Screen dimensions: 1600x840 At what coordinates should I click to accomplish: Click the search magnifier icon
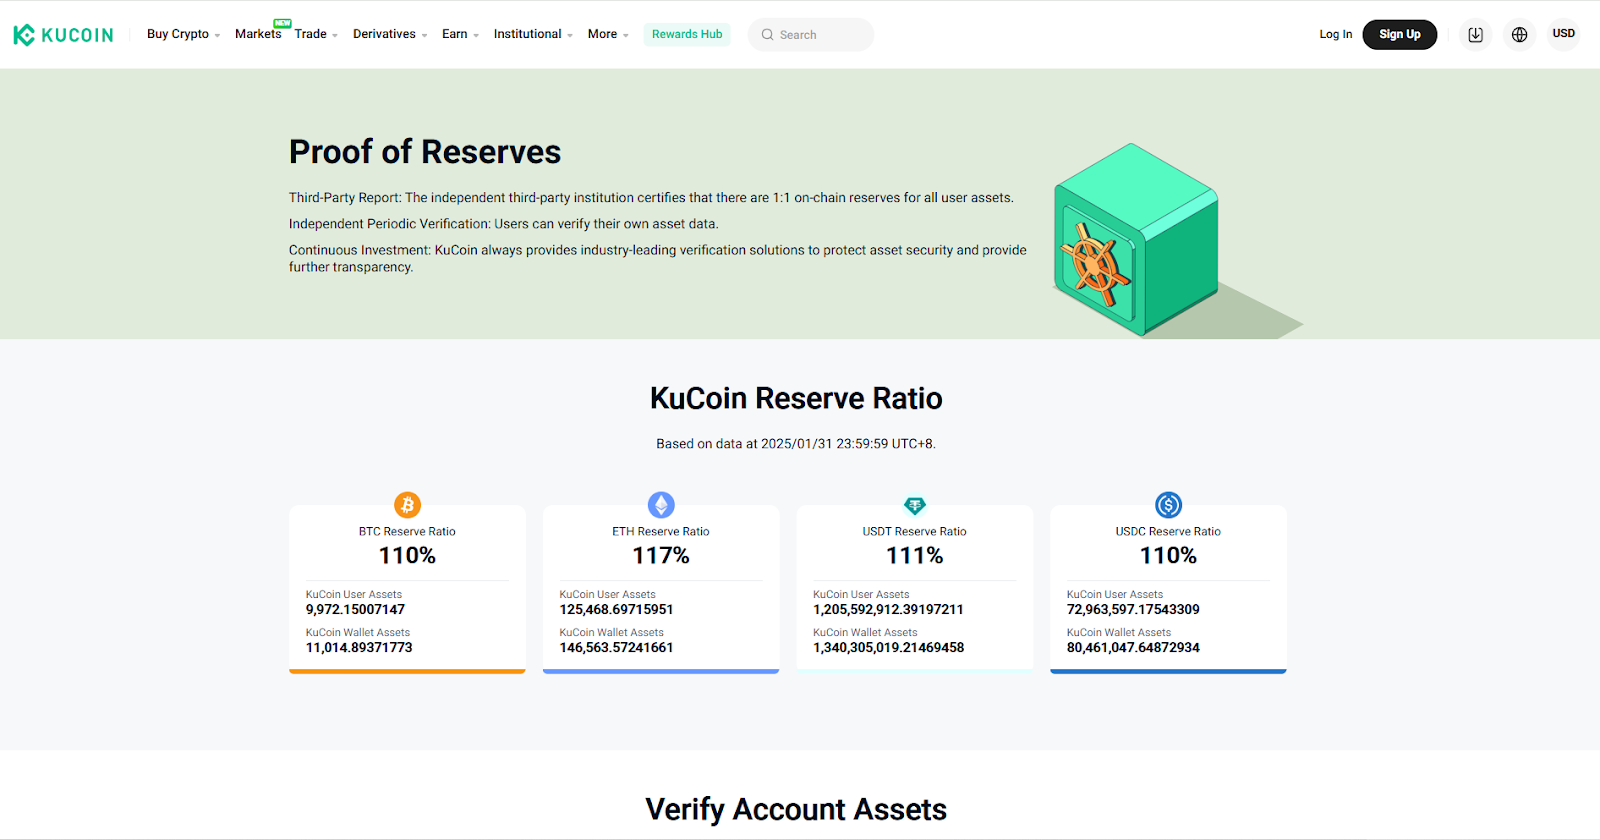click(767, 35)
